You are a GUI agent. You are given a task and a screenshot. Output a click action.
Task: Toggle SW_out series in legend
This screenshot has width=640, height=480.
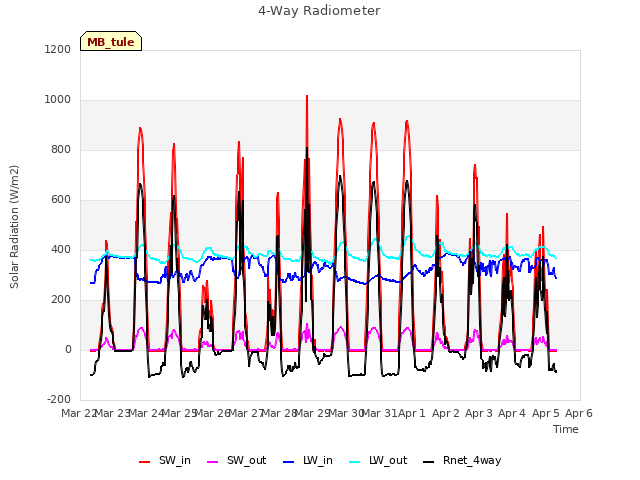click(x=237, y=461)
